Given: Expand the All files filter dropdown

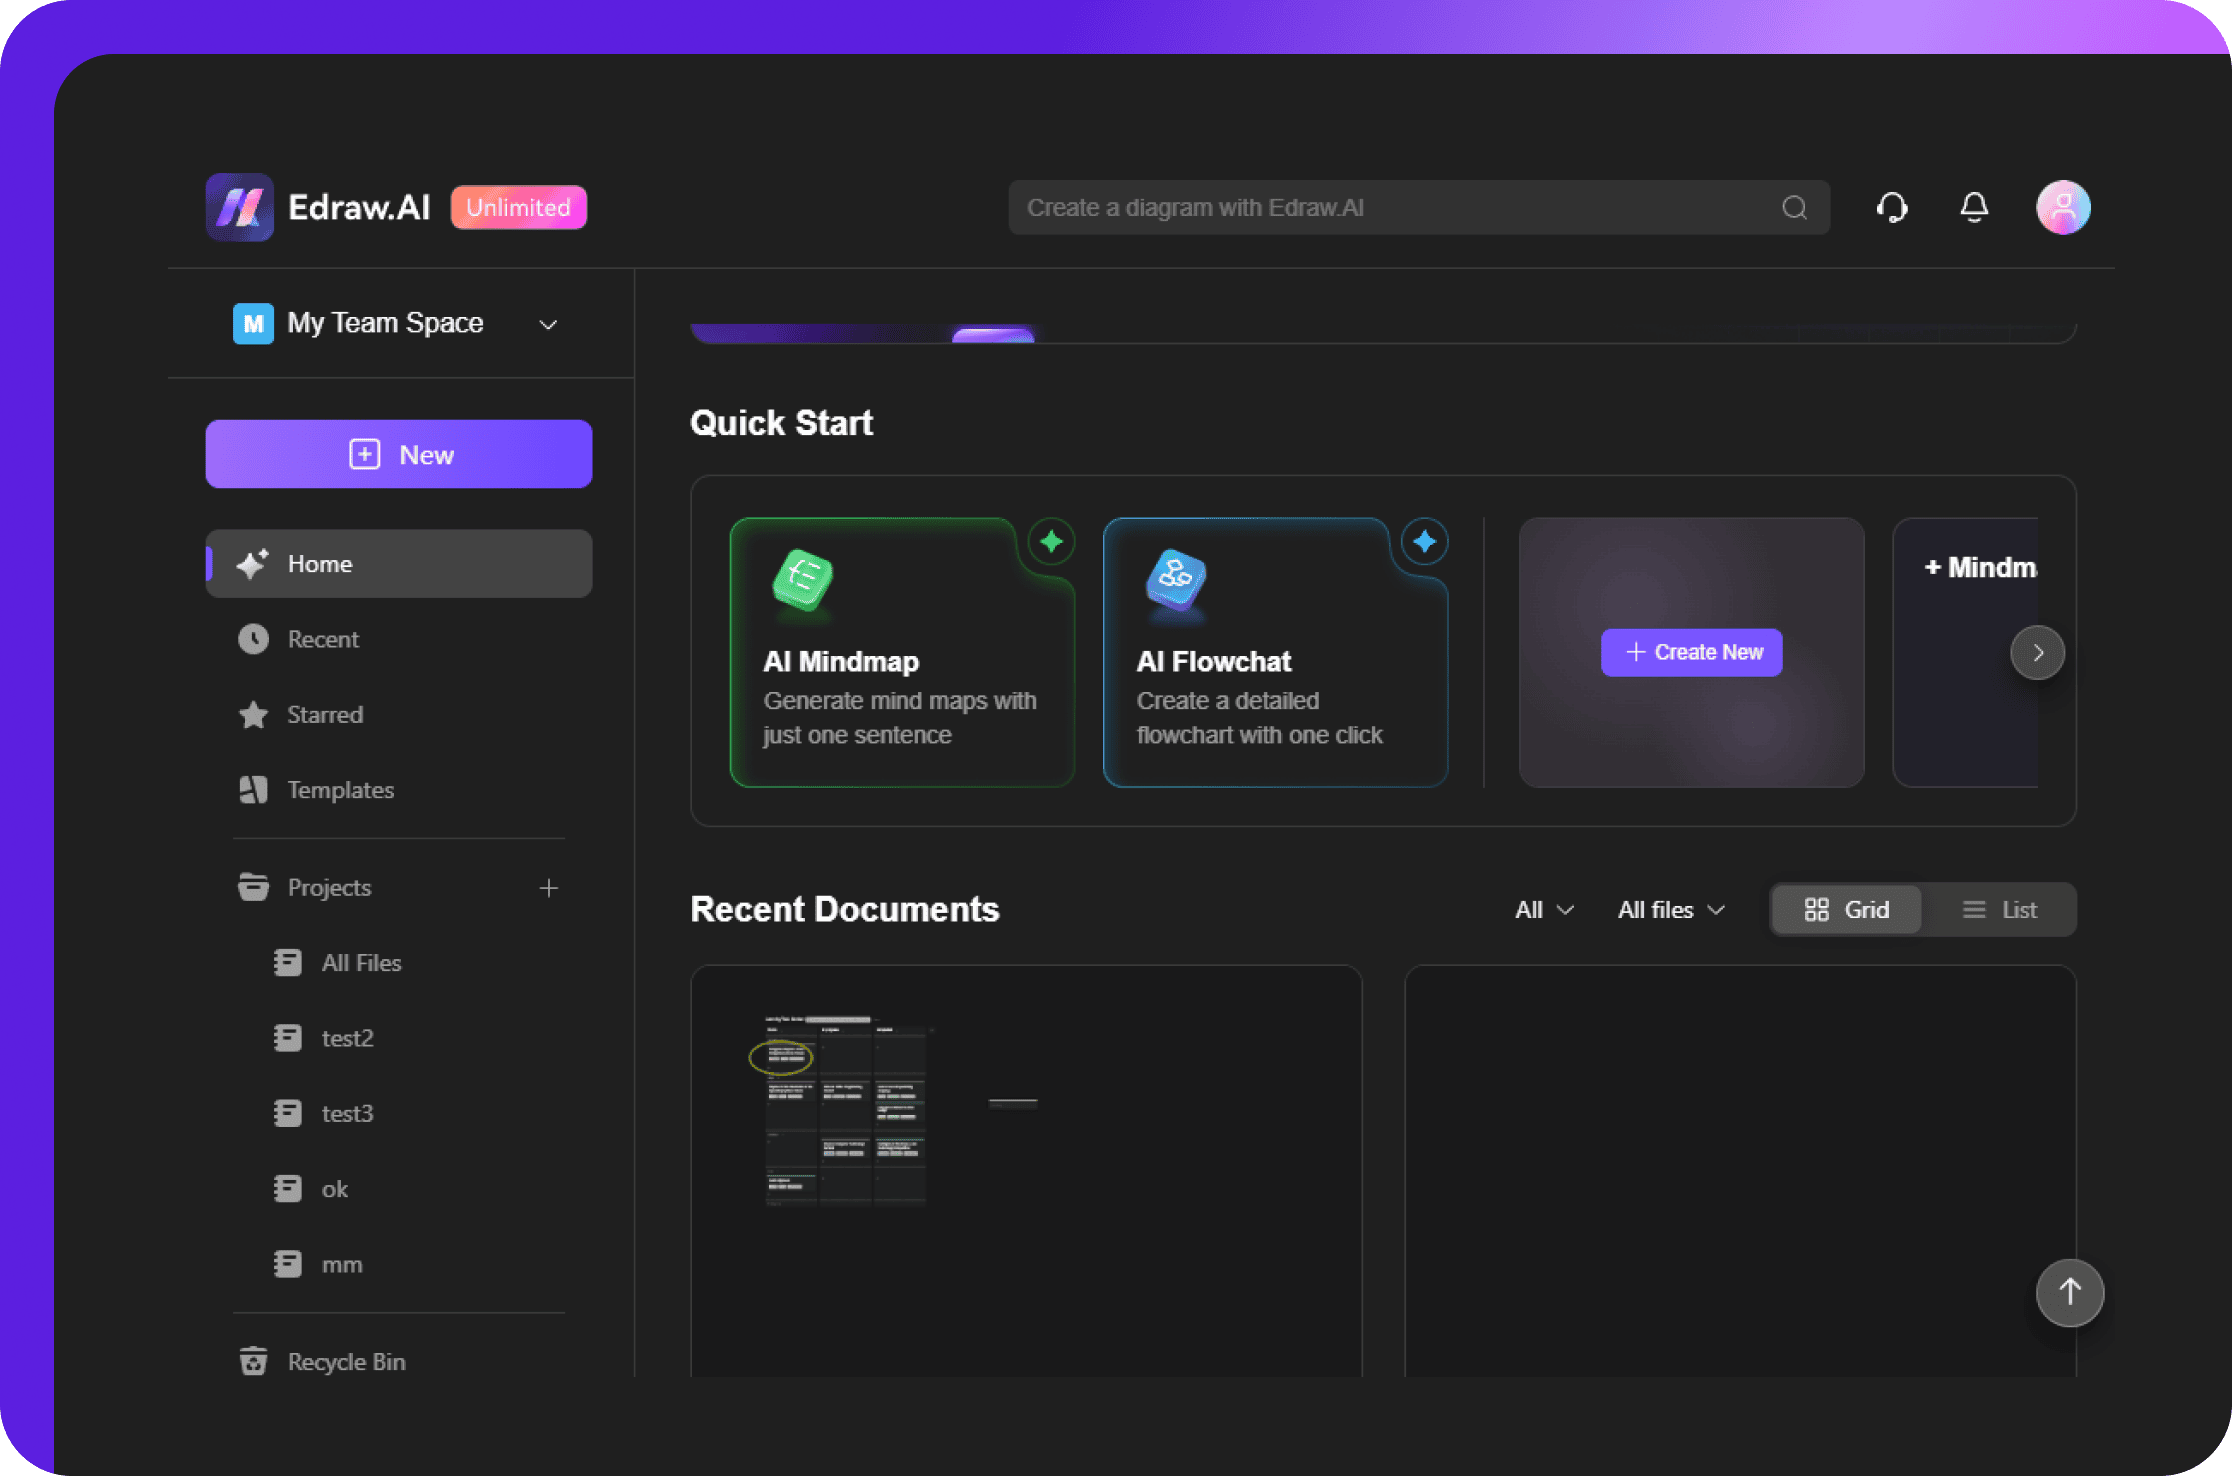Looking at the screenshot, I should [1665, 909].
